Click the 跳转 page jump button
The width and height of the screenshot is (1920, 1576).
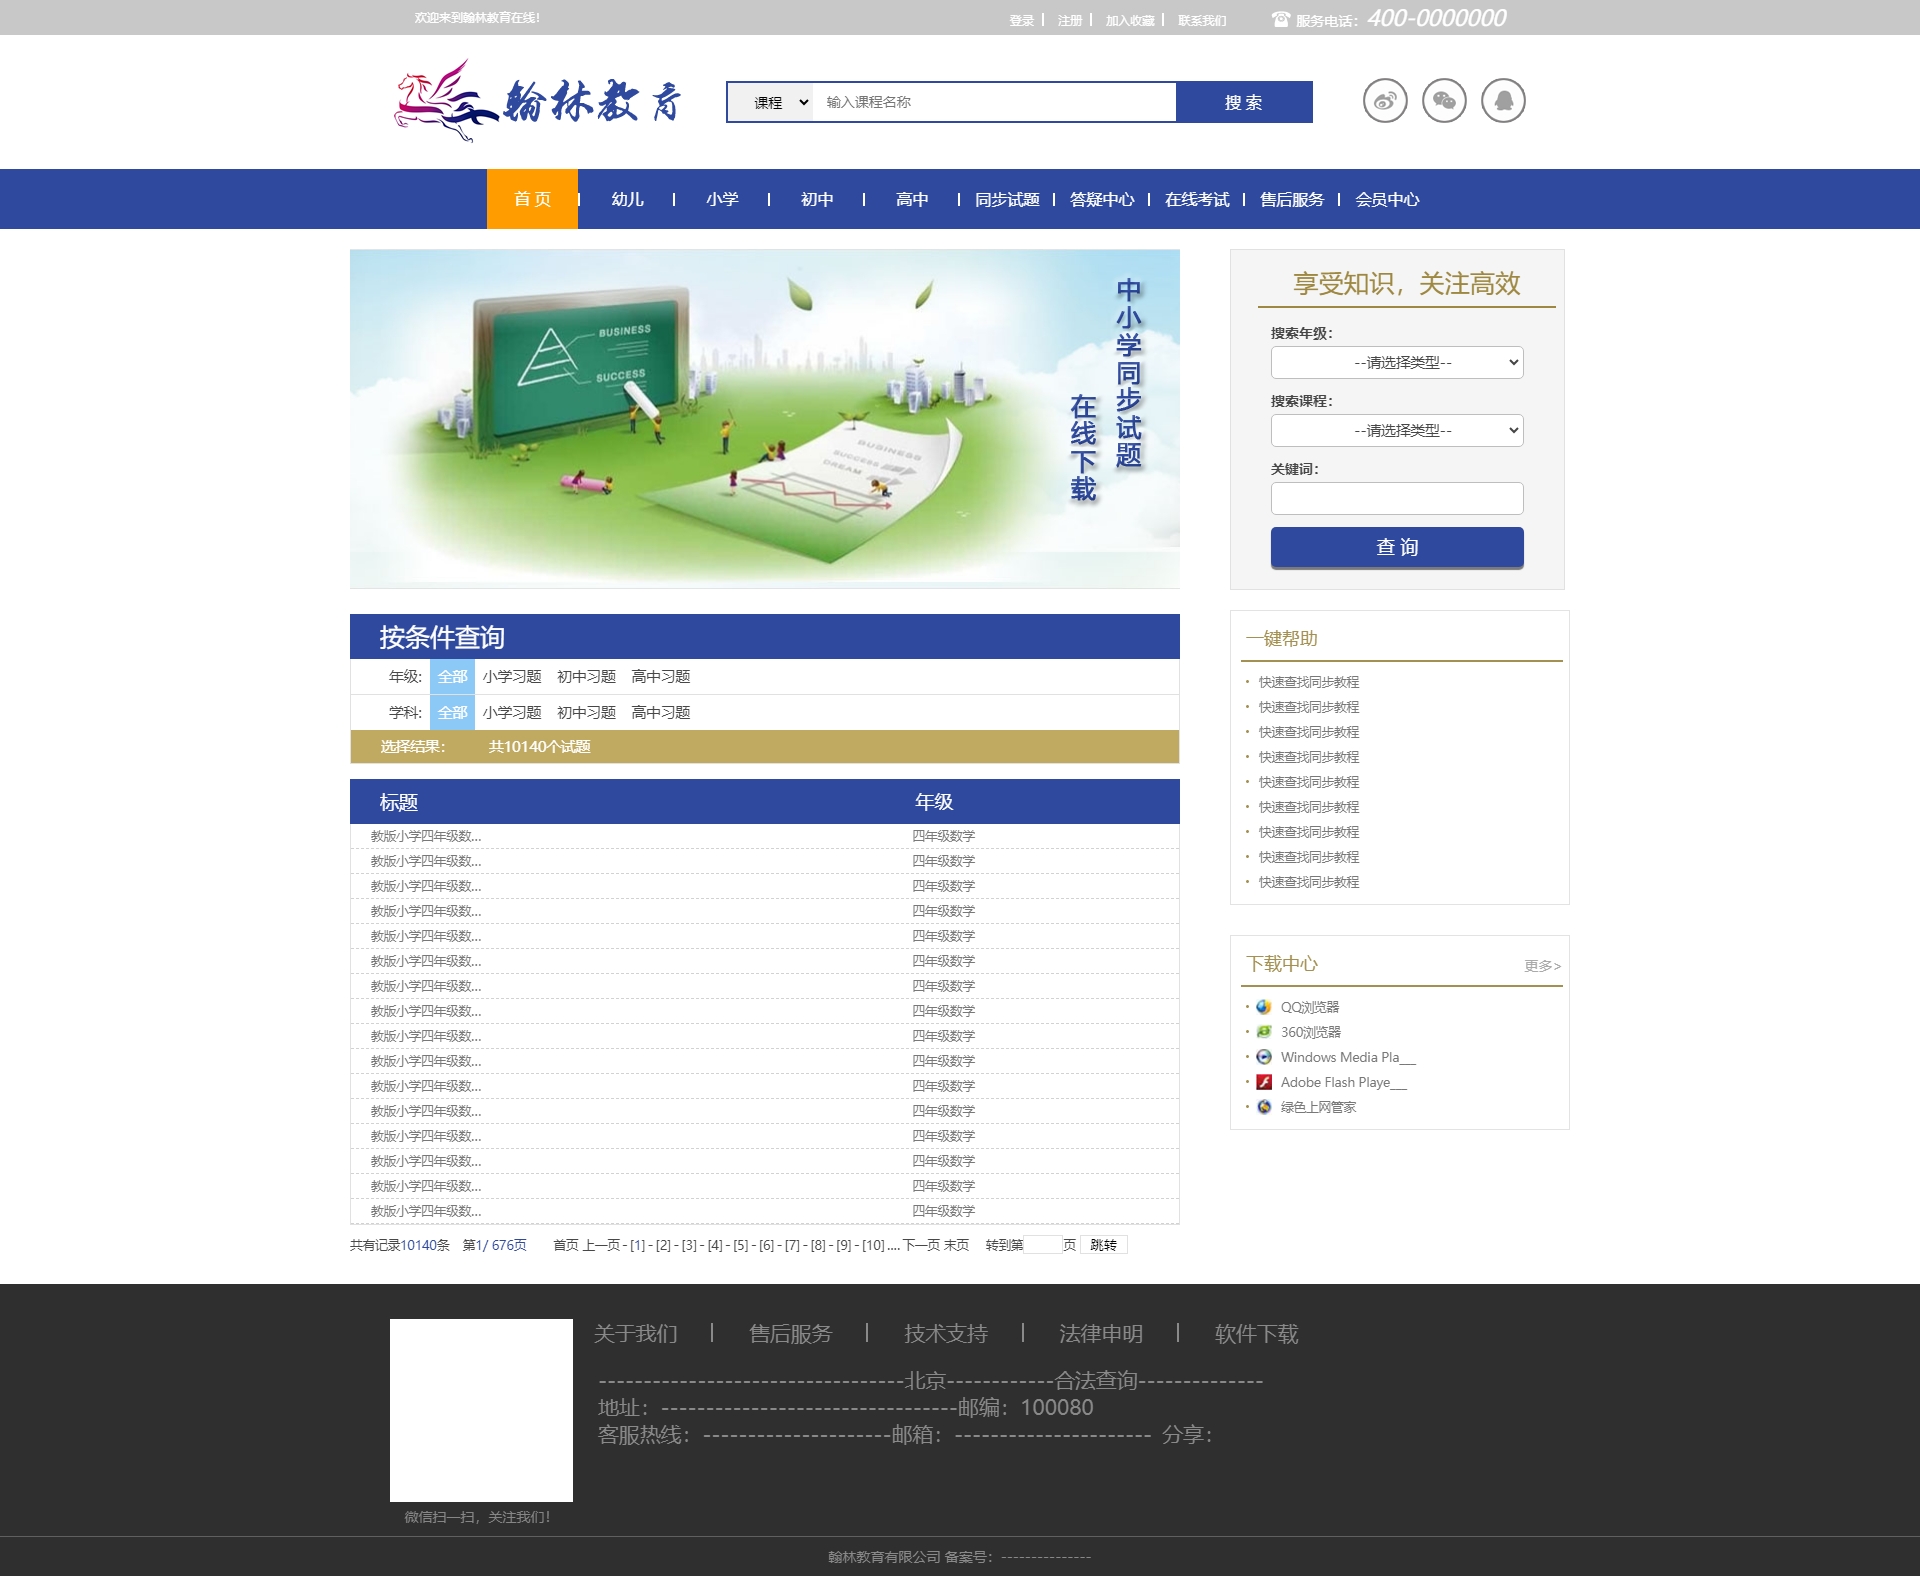[x=1103, y=1245]
